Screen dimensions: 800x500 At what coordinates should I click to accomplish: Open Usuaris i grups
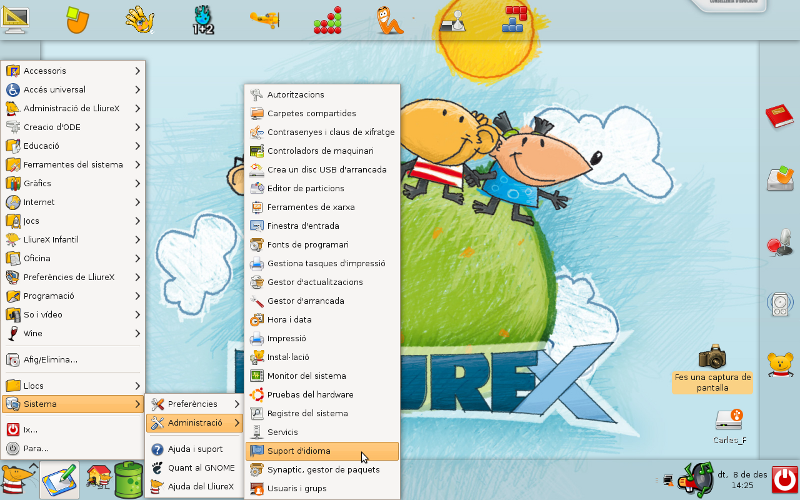(x=322, y=488)
